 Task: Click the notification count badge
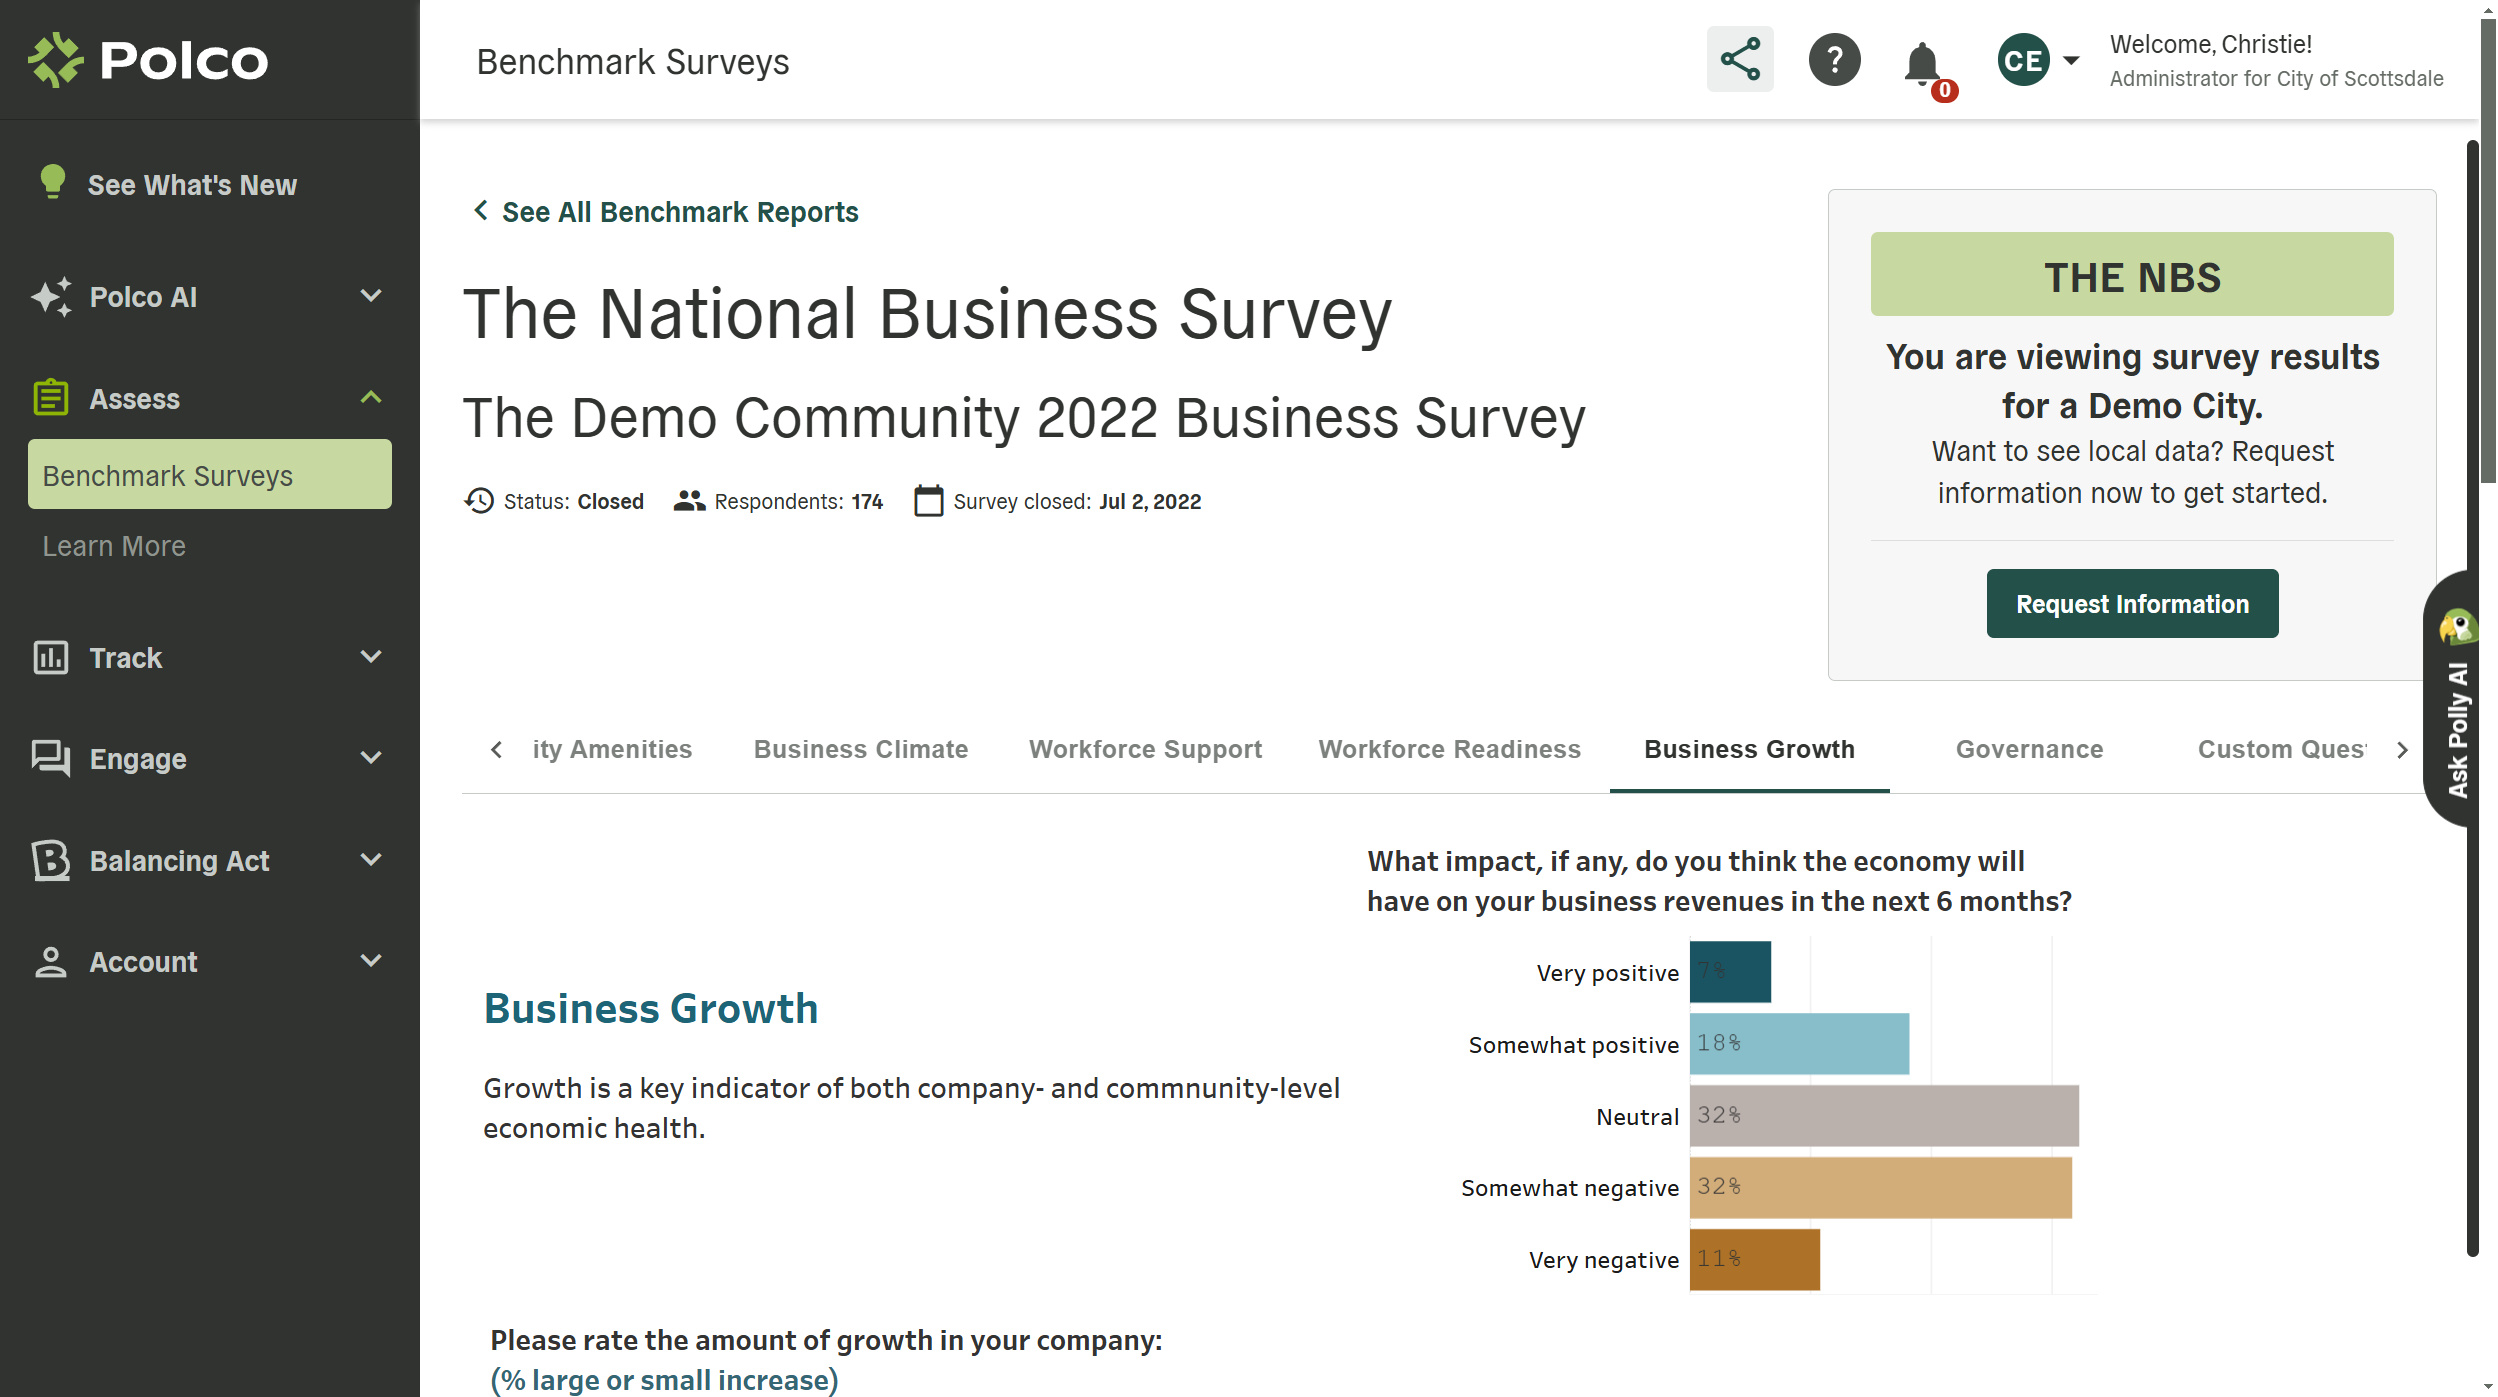coord(1944,90)
